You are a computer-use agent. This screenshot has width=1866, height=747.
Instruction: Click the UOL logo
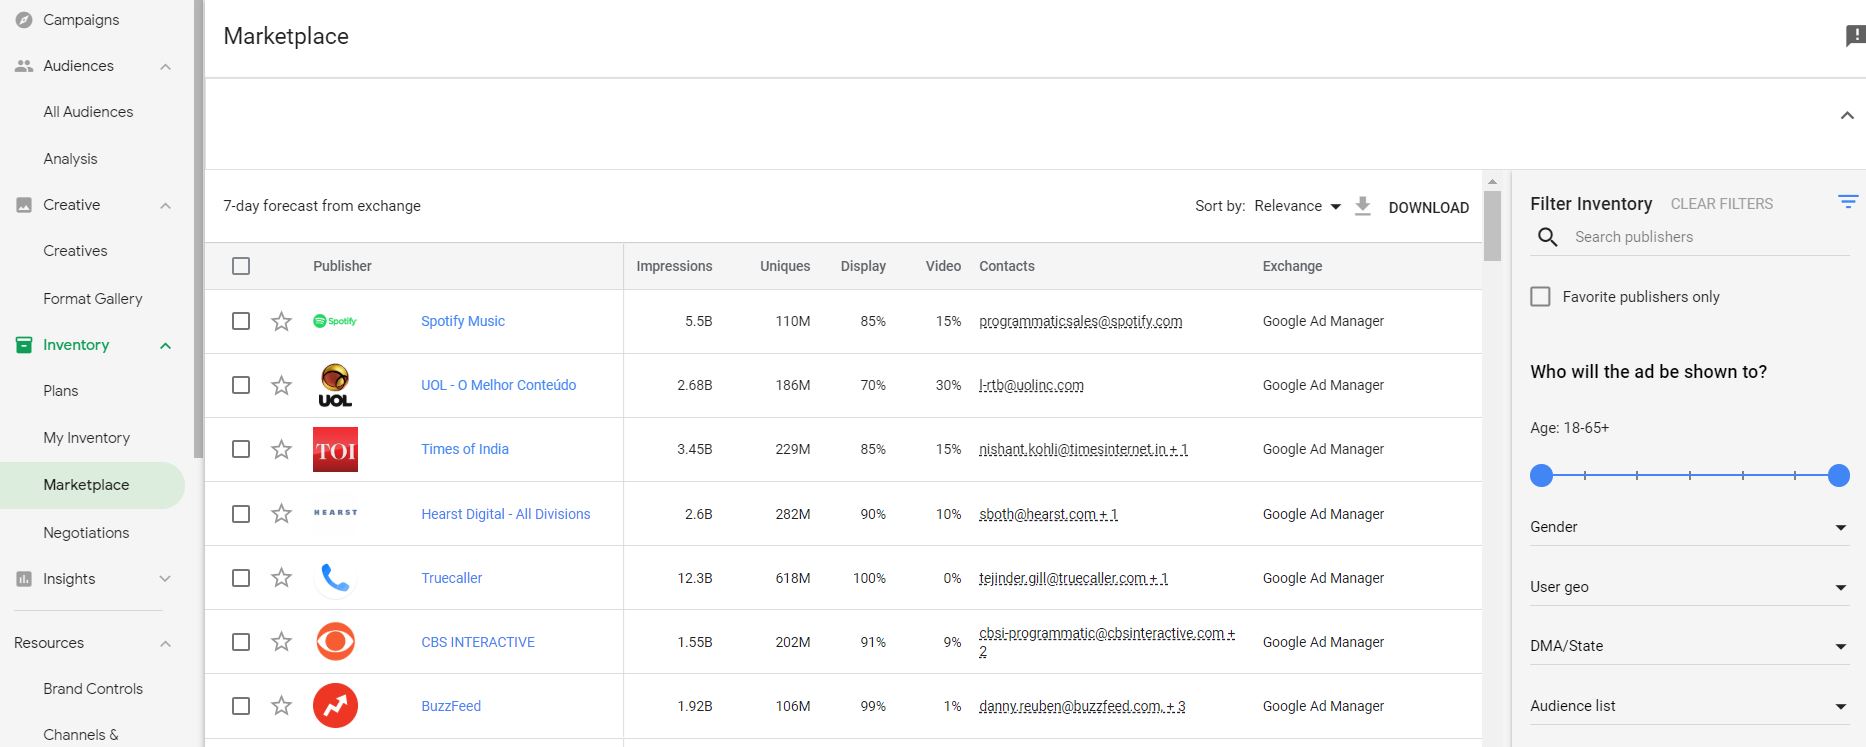[335, 385]
